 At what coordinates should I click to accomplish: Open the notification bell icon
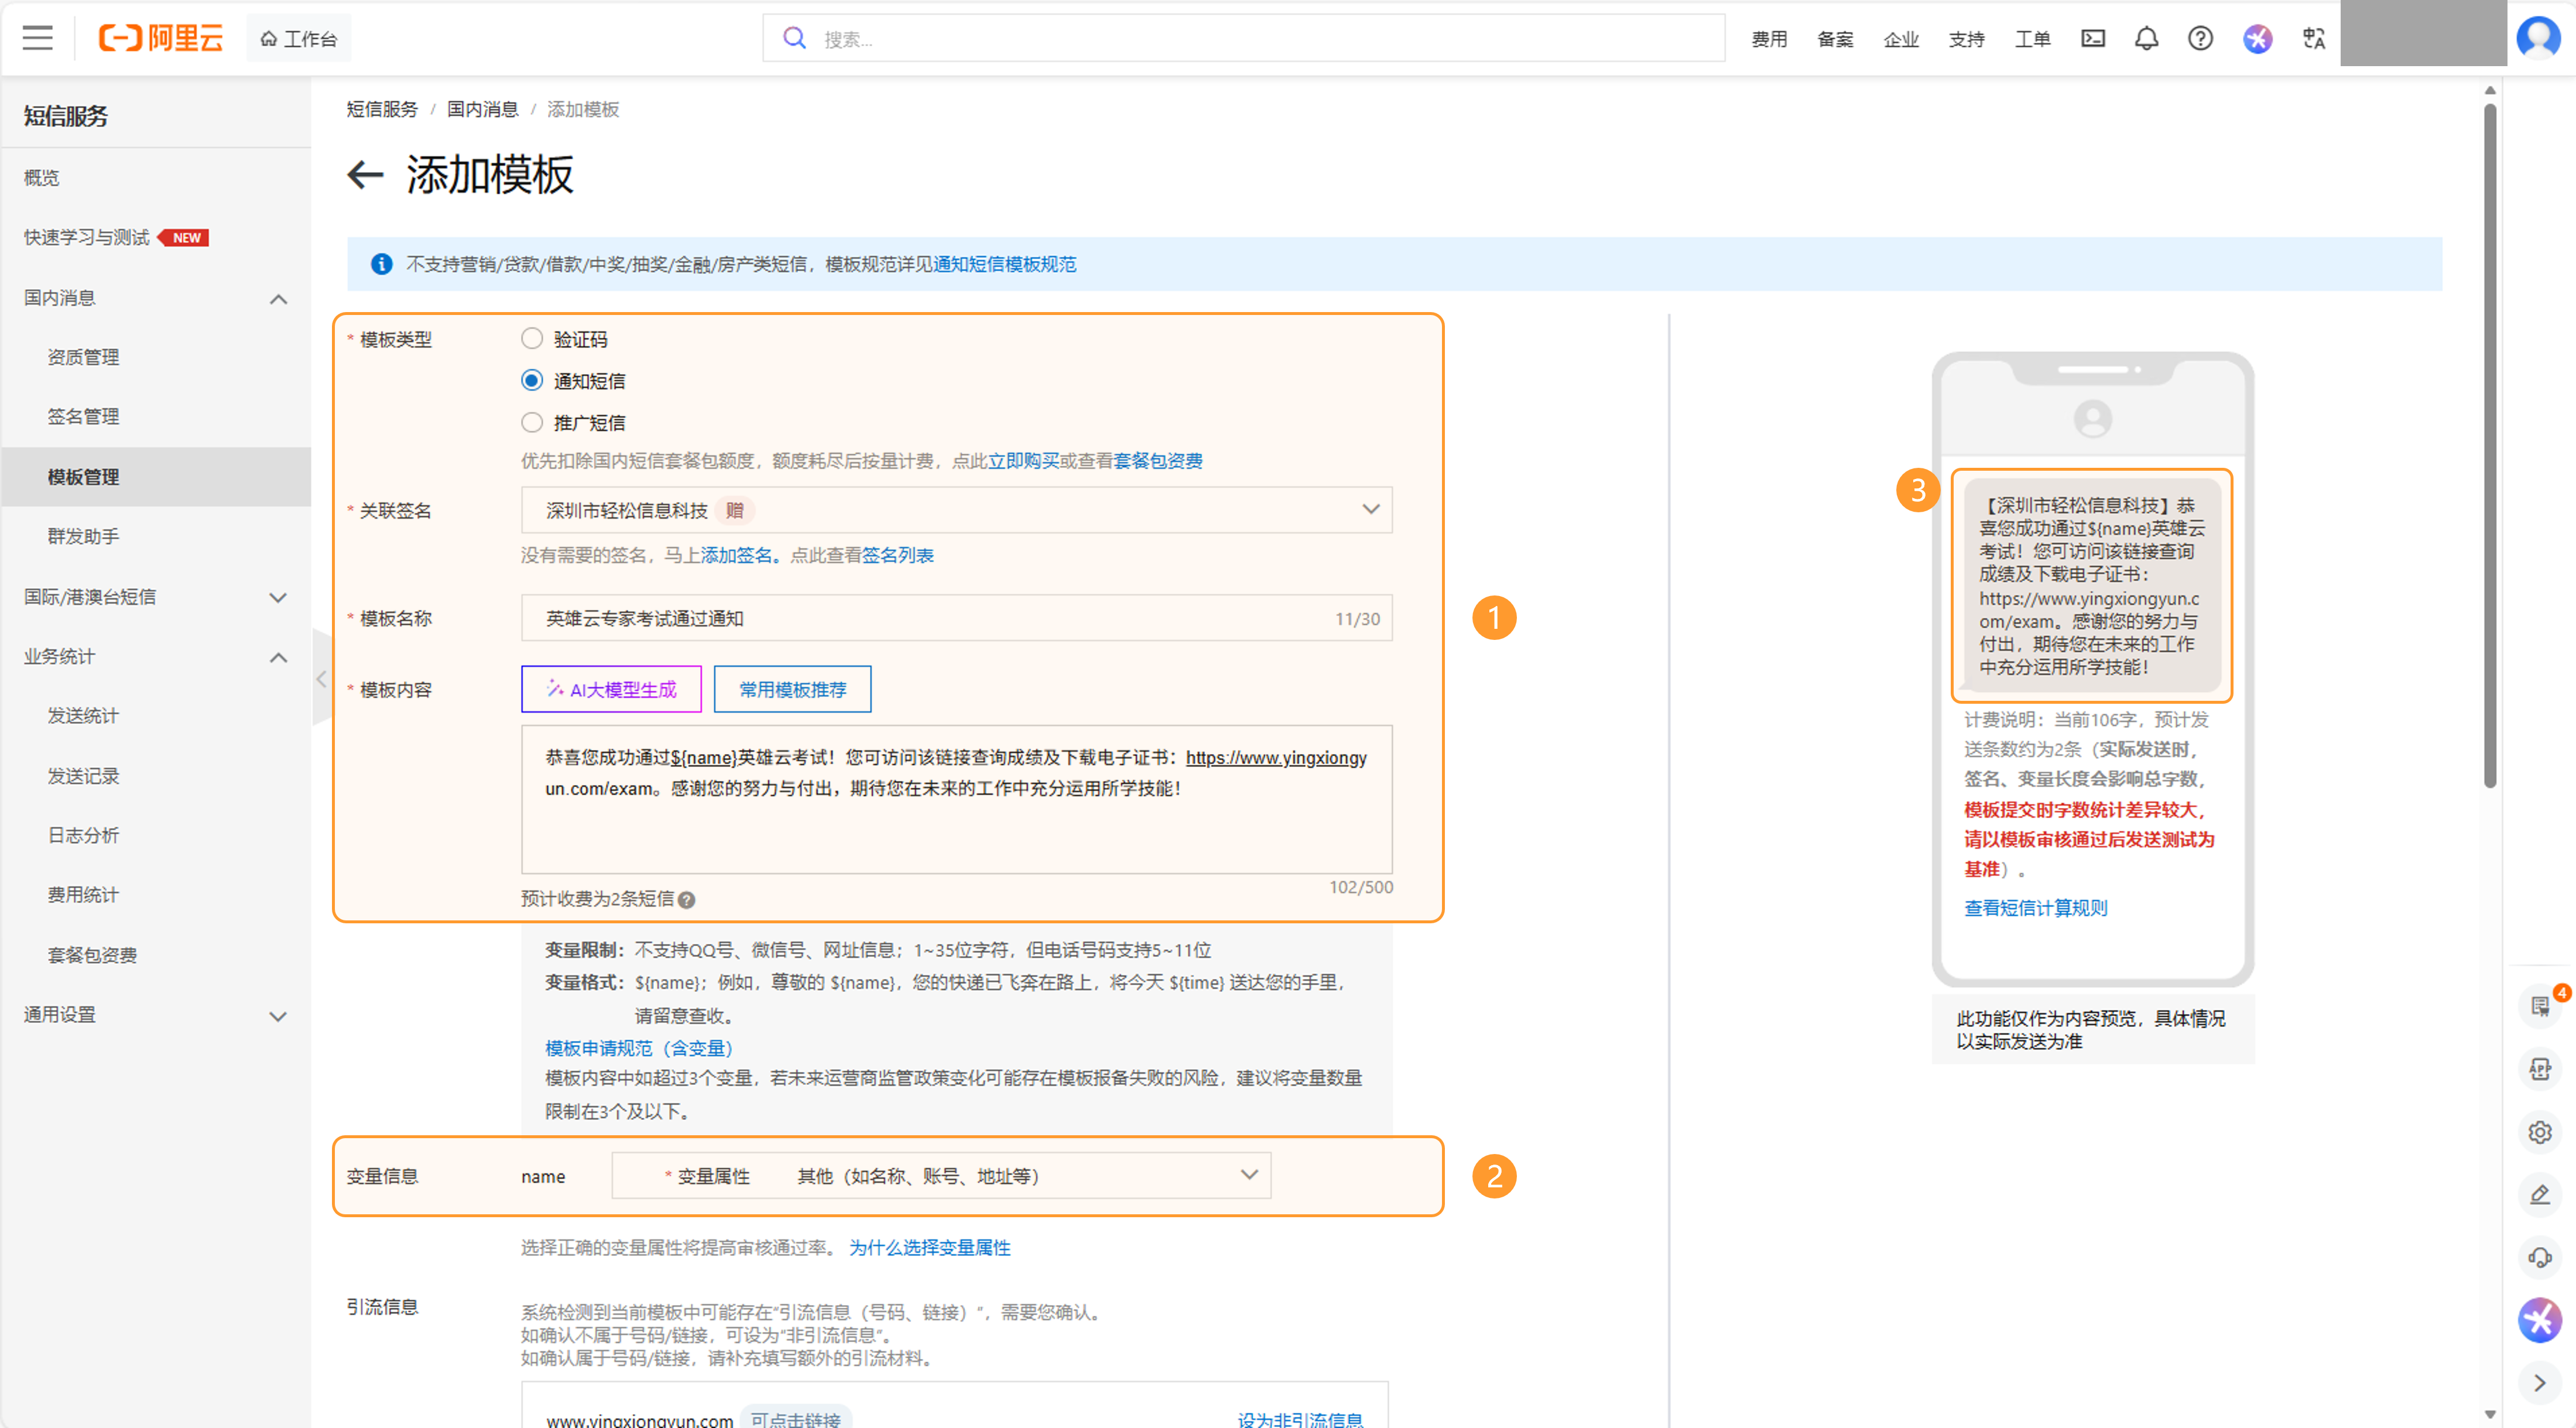pyautogui.click(x=2146, y=38)
